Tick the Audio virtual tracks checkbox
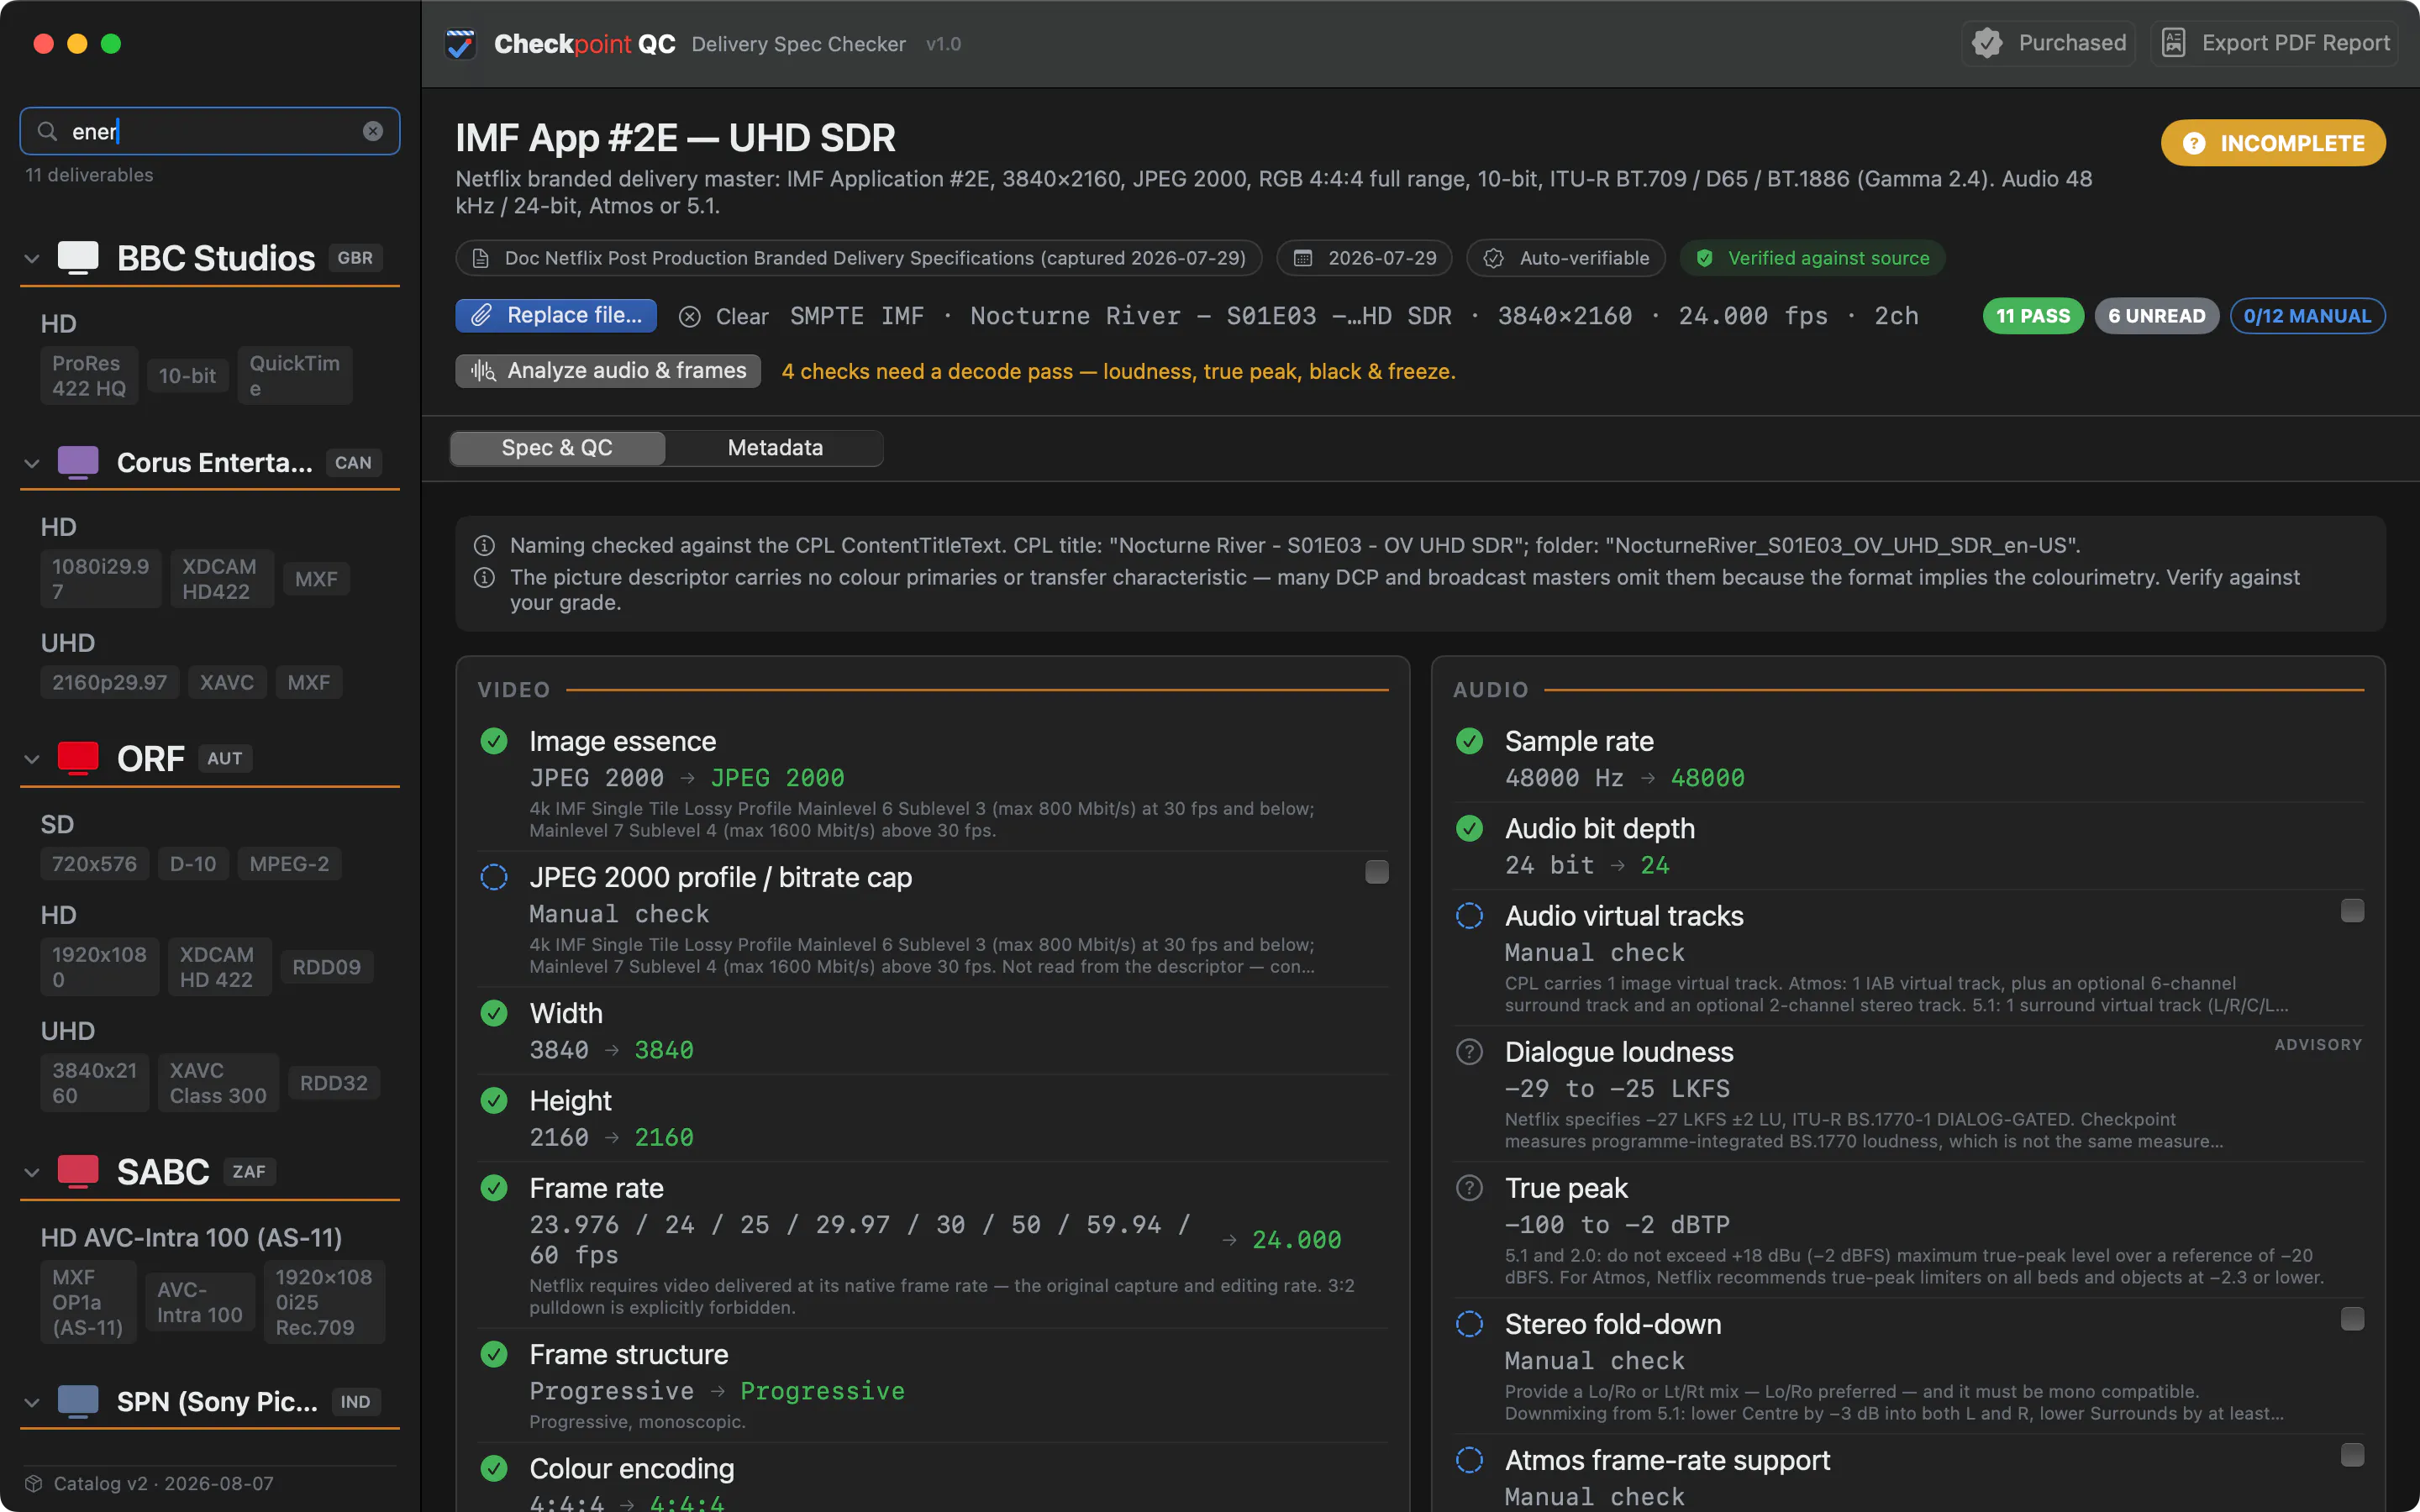 tap(2352, 910)
